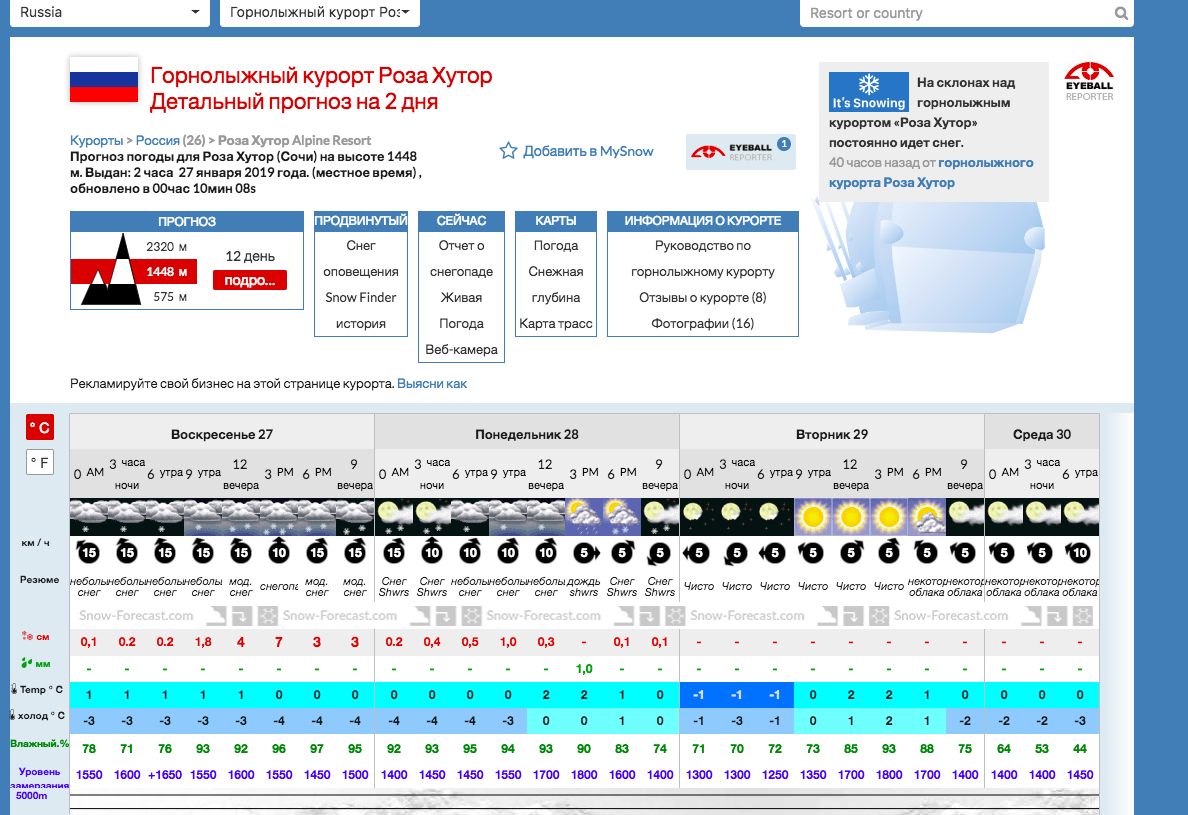This screenshot has width=1188, height=815.
Task: Open Снежная глубина map link
Action: tap(555, 284)
